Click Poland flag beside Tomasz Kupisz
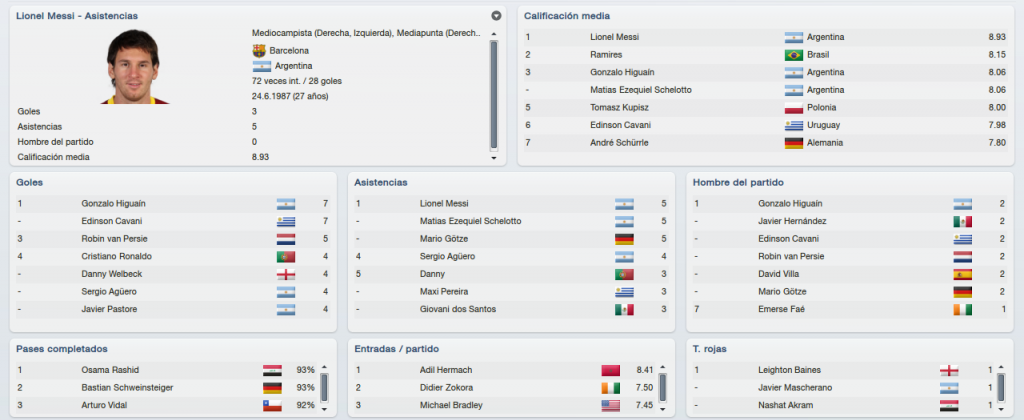 point(793,108)
